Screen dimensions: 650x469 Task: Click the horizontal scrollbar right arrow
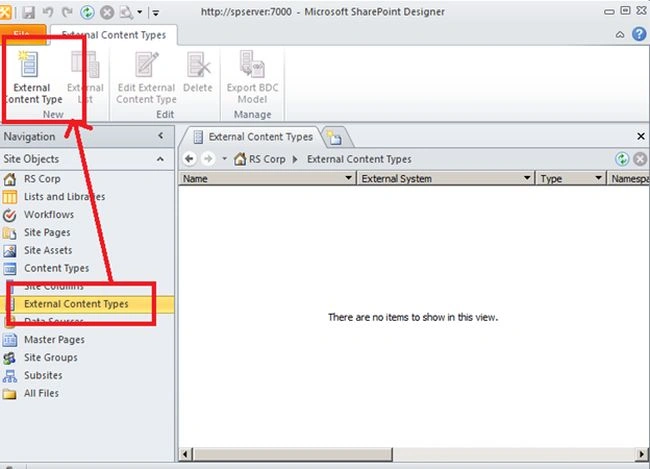[x=642, y=454]
